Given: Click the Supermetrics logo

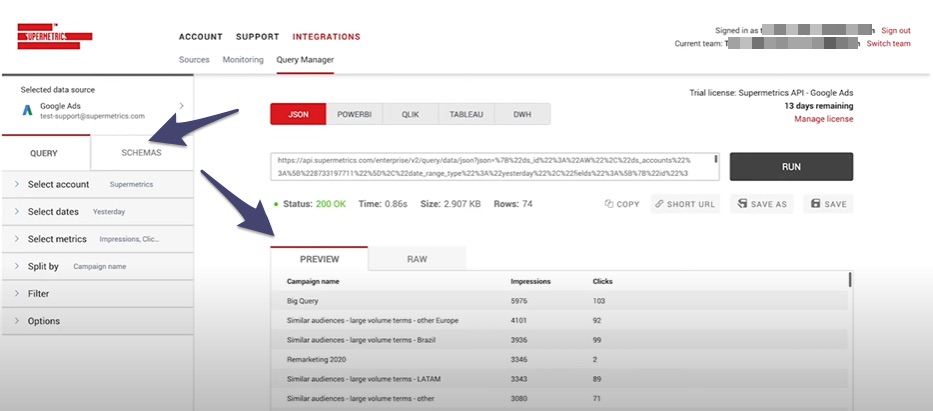Looking at the screenshot, I should pos(55,36).
